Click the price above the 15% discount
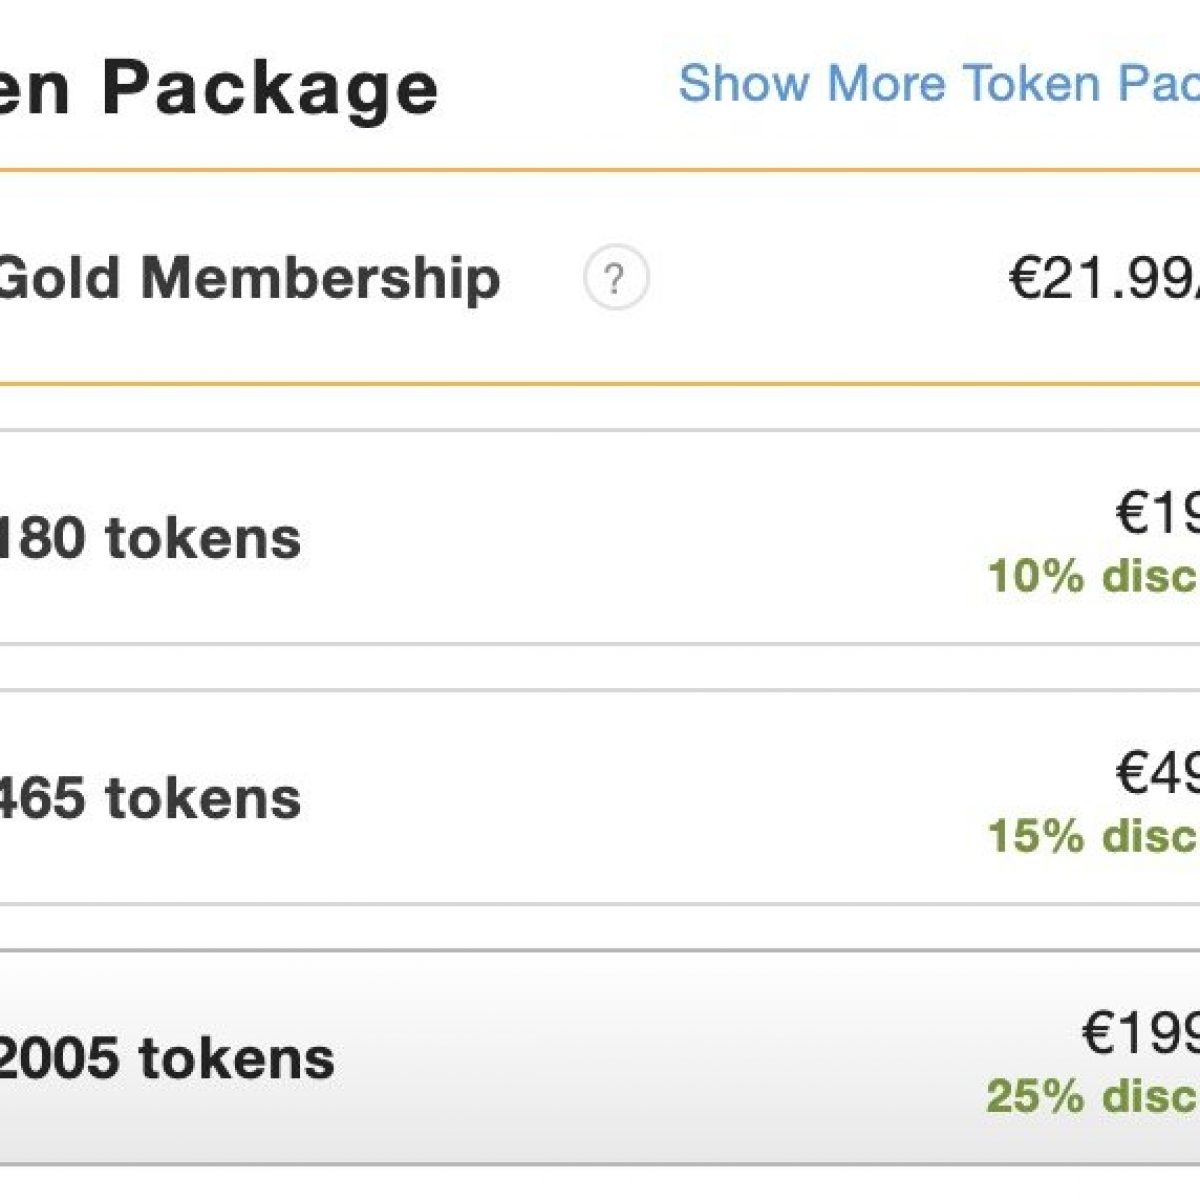The height and width of the screenshot is (1200, 1200). 1158,773
